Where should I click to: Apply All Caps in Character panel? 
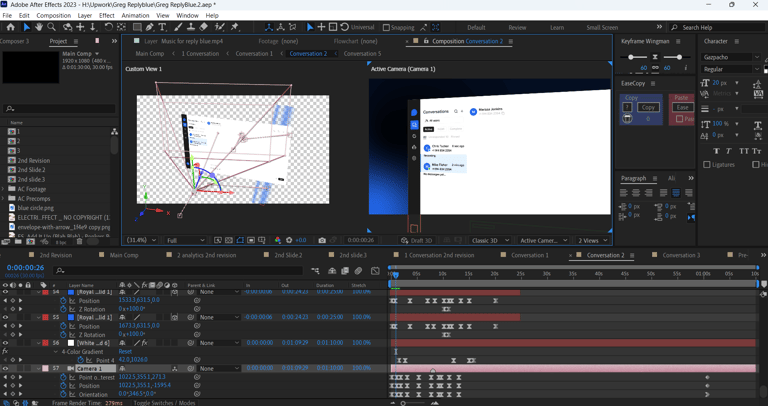[744, 151]
